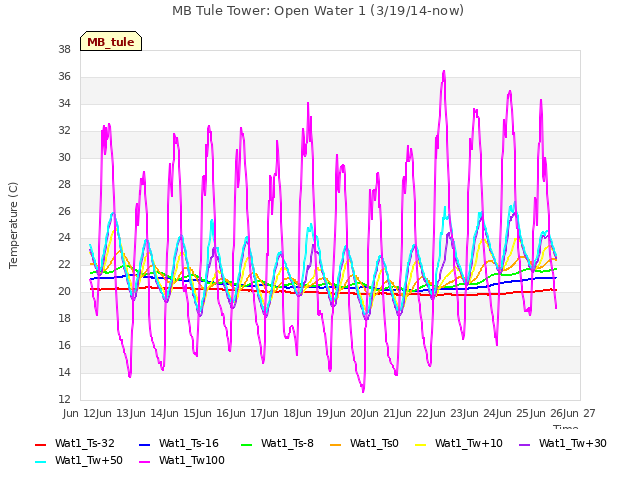640x480 pixels.
Task: Select the Wat1_Ts-8 legend label
Action: (x=287, y=443)
